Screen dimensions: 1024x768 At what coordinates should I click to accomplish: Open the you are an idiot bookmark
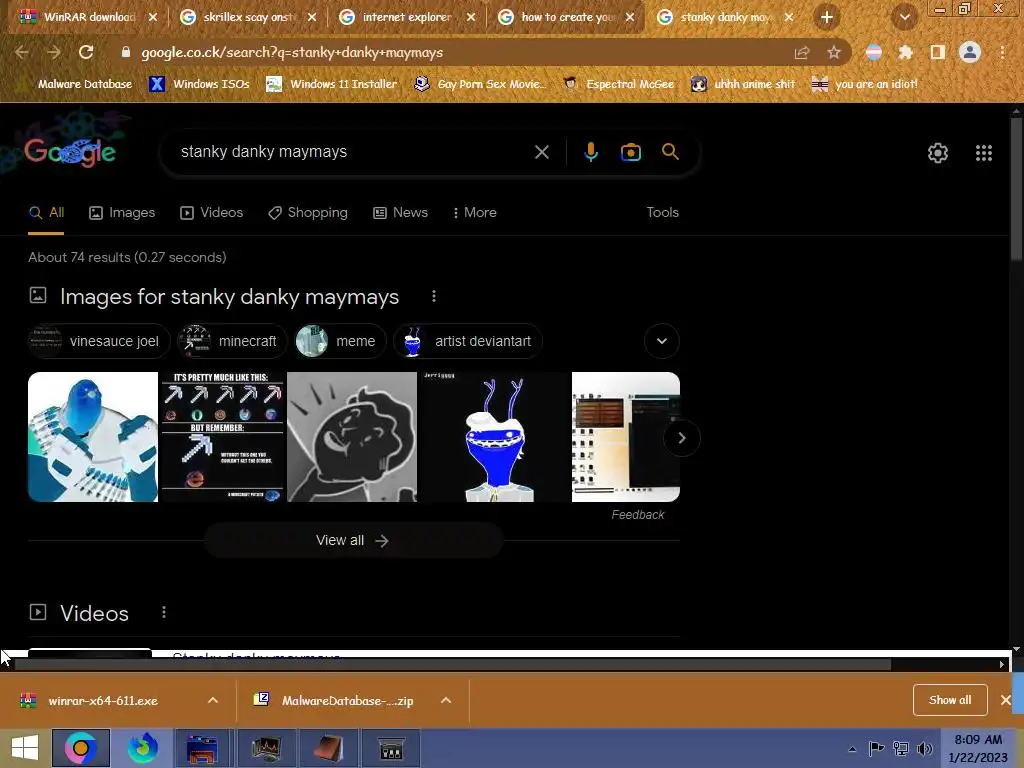[x=865, y=84]
